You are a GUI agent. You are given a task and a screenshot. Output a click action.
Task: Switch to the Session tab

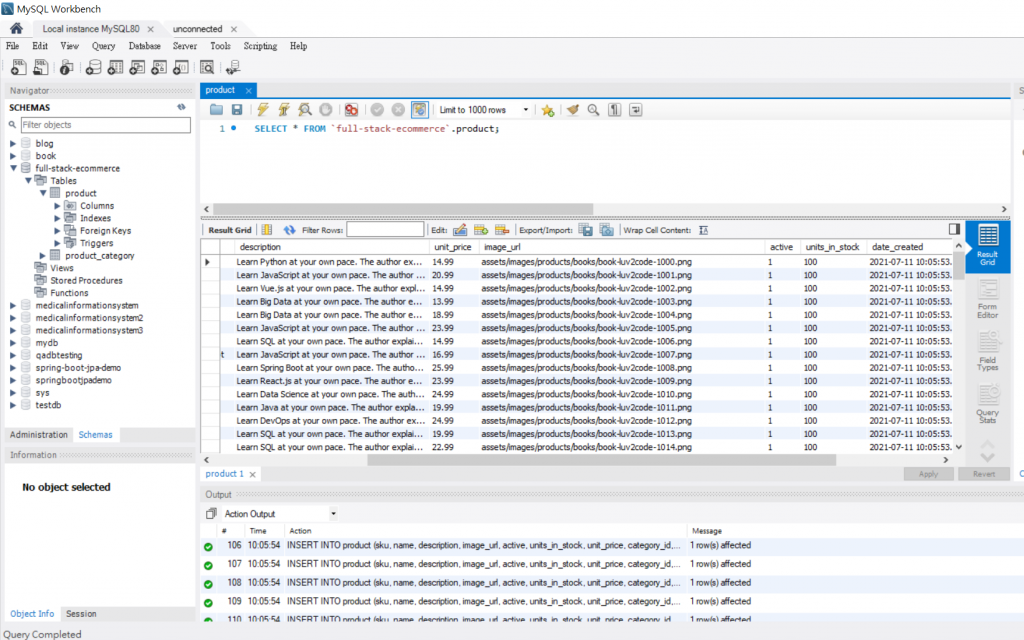tap(81, 614)
